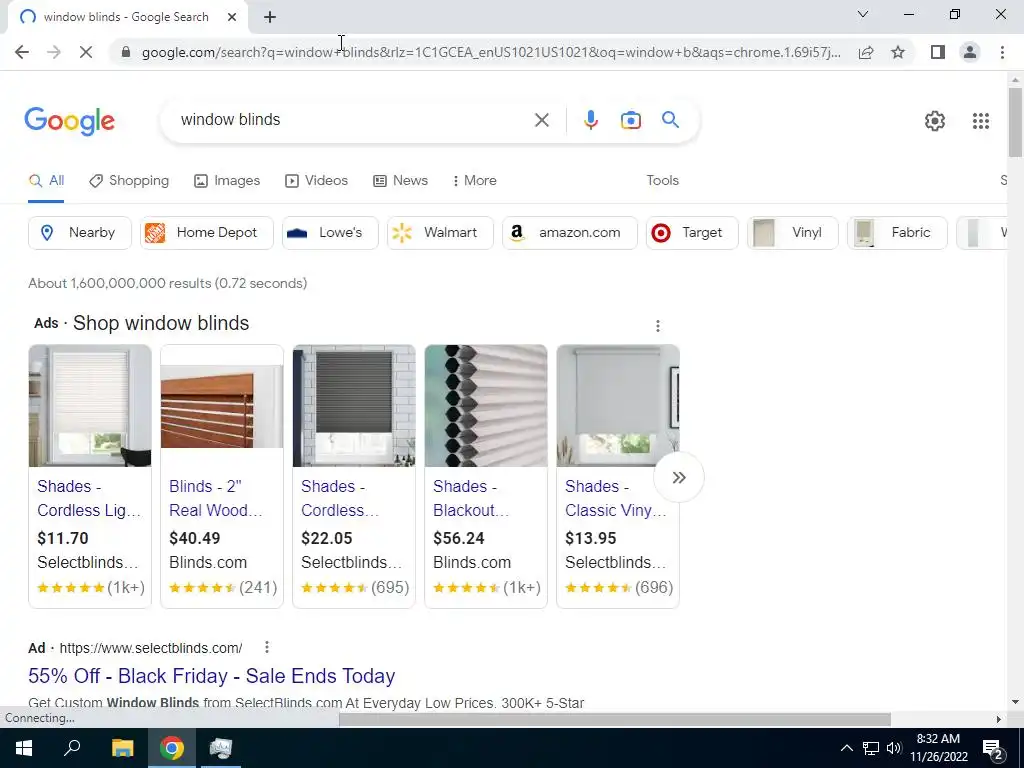Switch to the Shopping tab
This screenshot has width=1024, height=768.
129,181
